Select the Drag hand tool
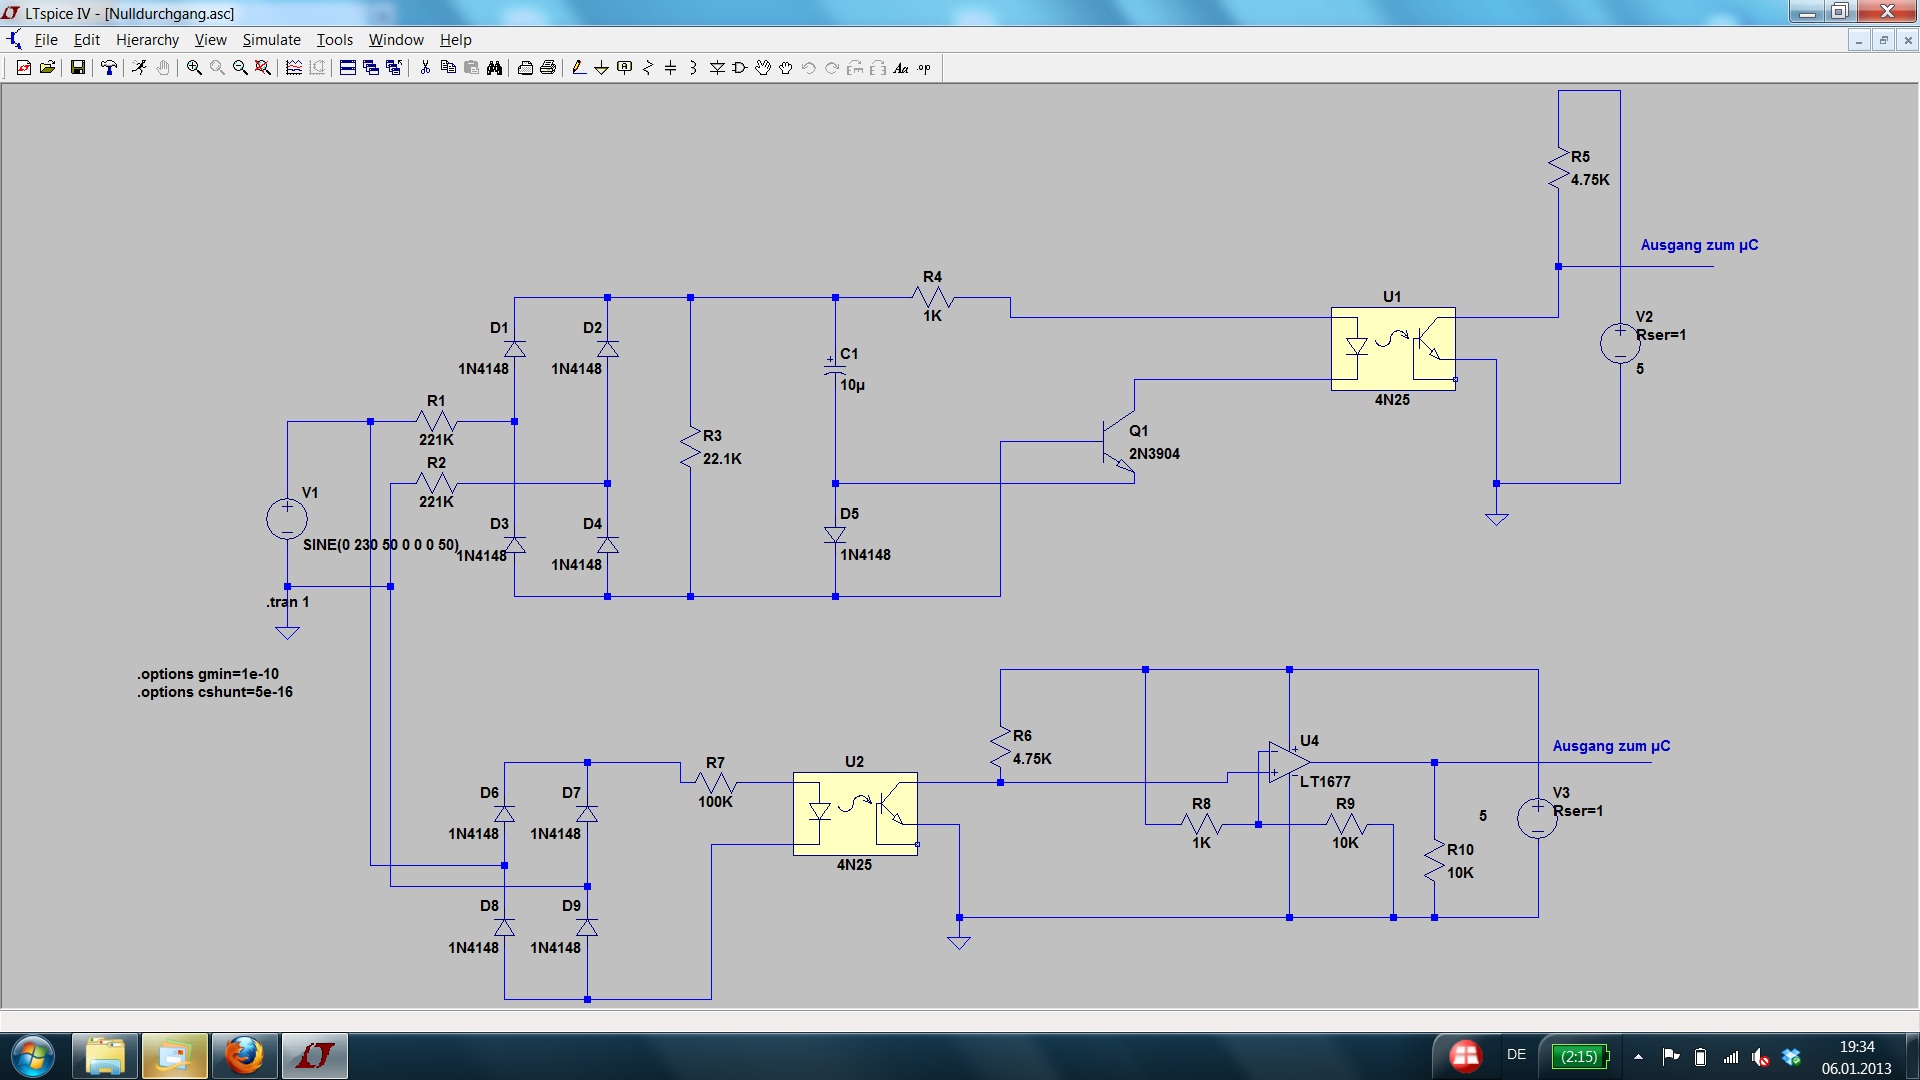Image resolution: width=1920 pixels, height=1080 pixels. coord(786,68)
